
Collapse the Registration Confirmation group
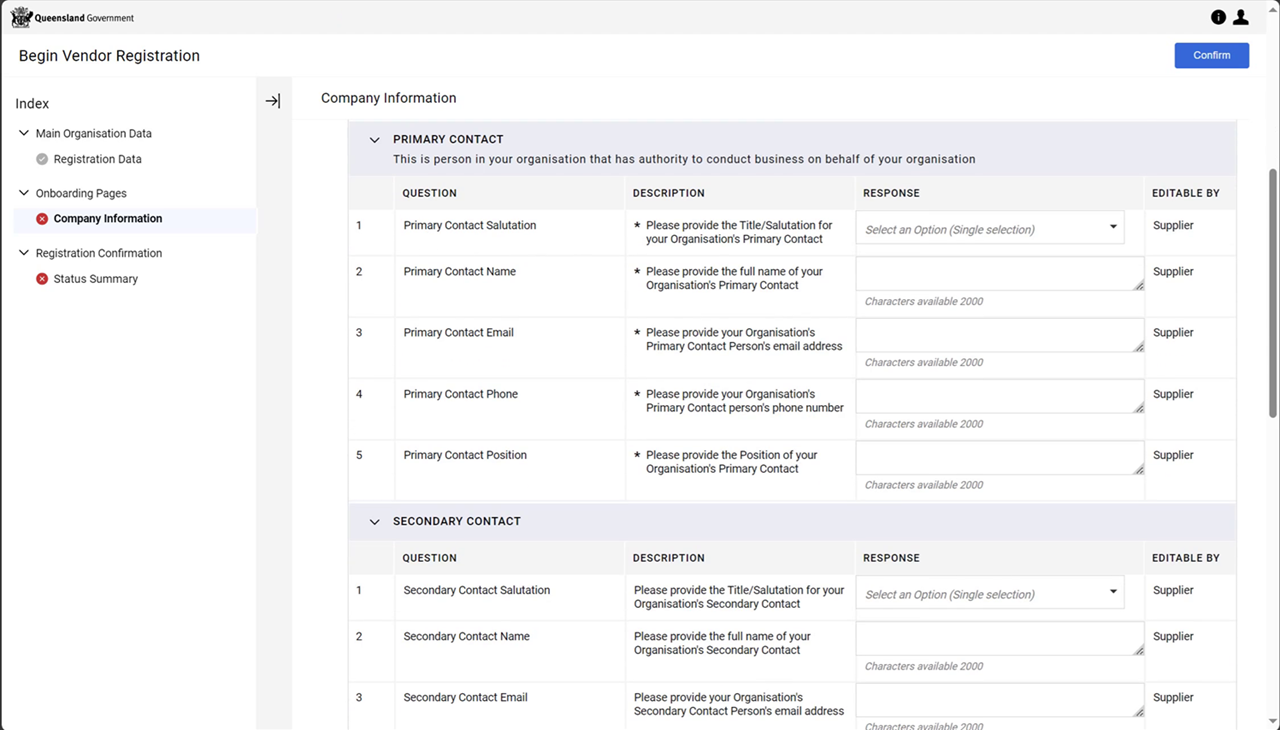23,253
